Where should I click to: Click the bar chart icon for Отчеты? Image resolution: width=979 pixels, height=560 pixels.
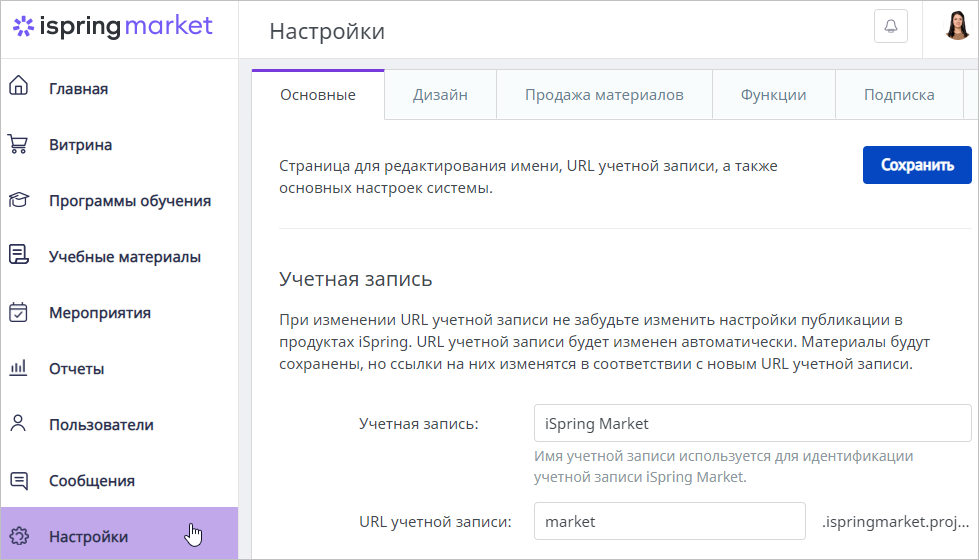click(x=19, y=367)
